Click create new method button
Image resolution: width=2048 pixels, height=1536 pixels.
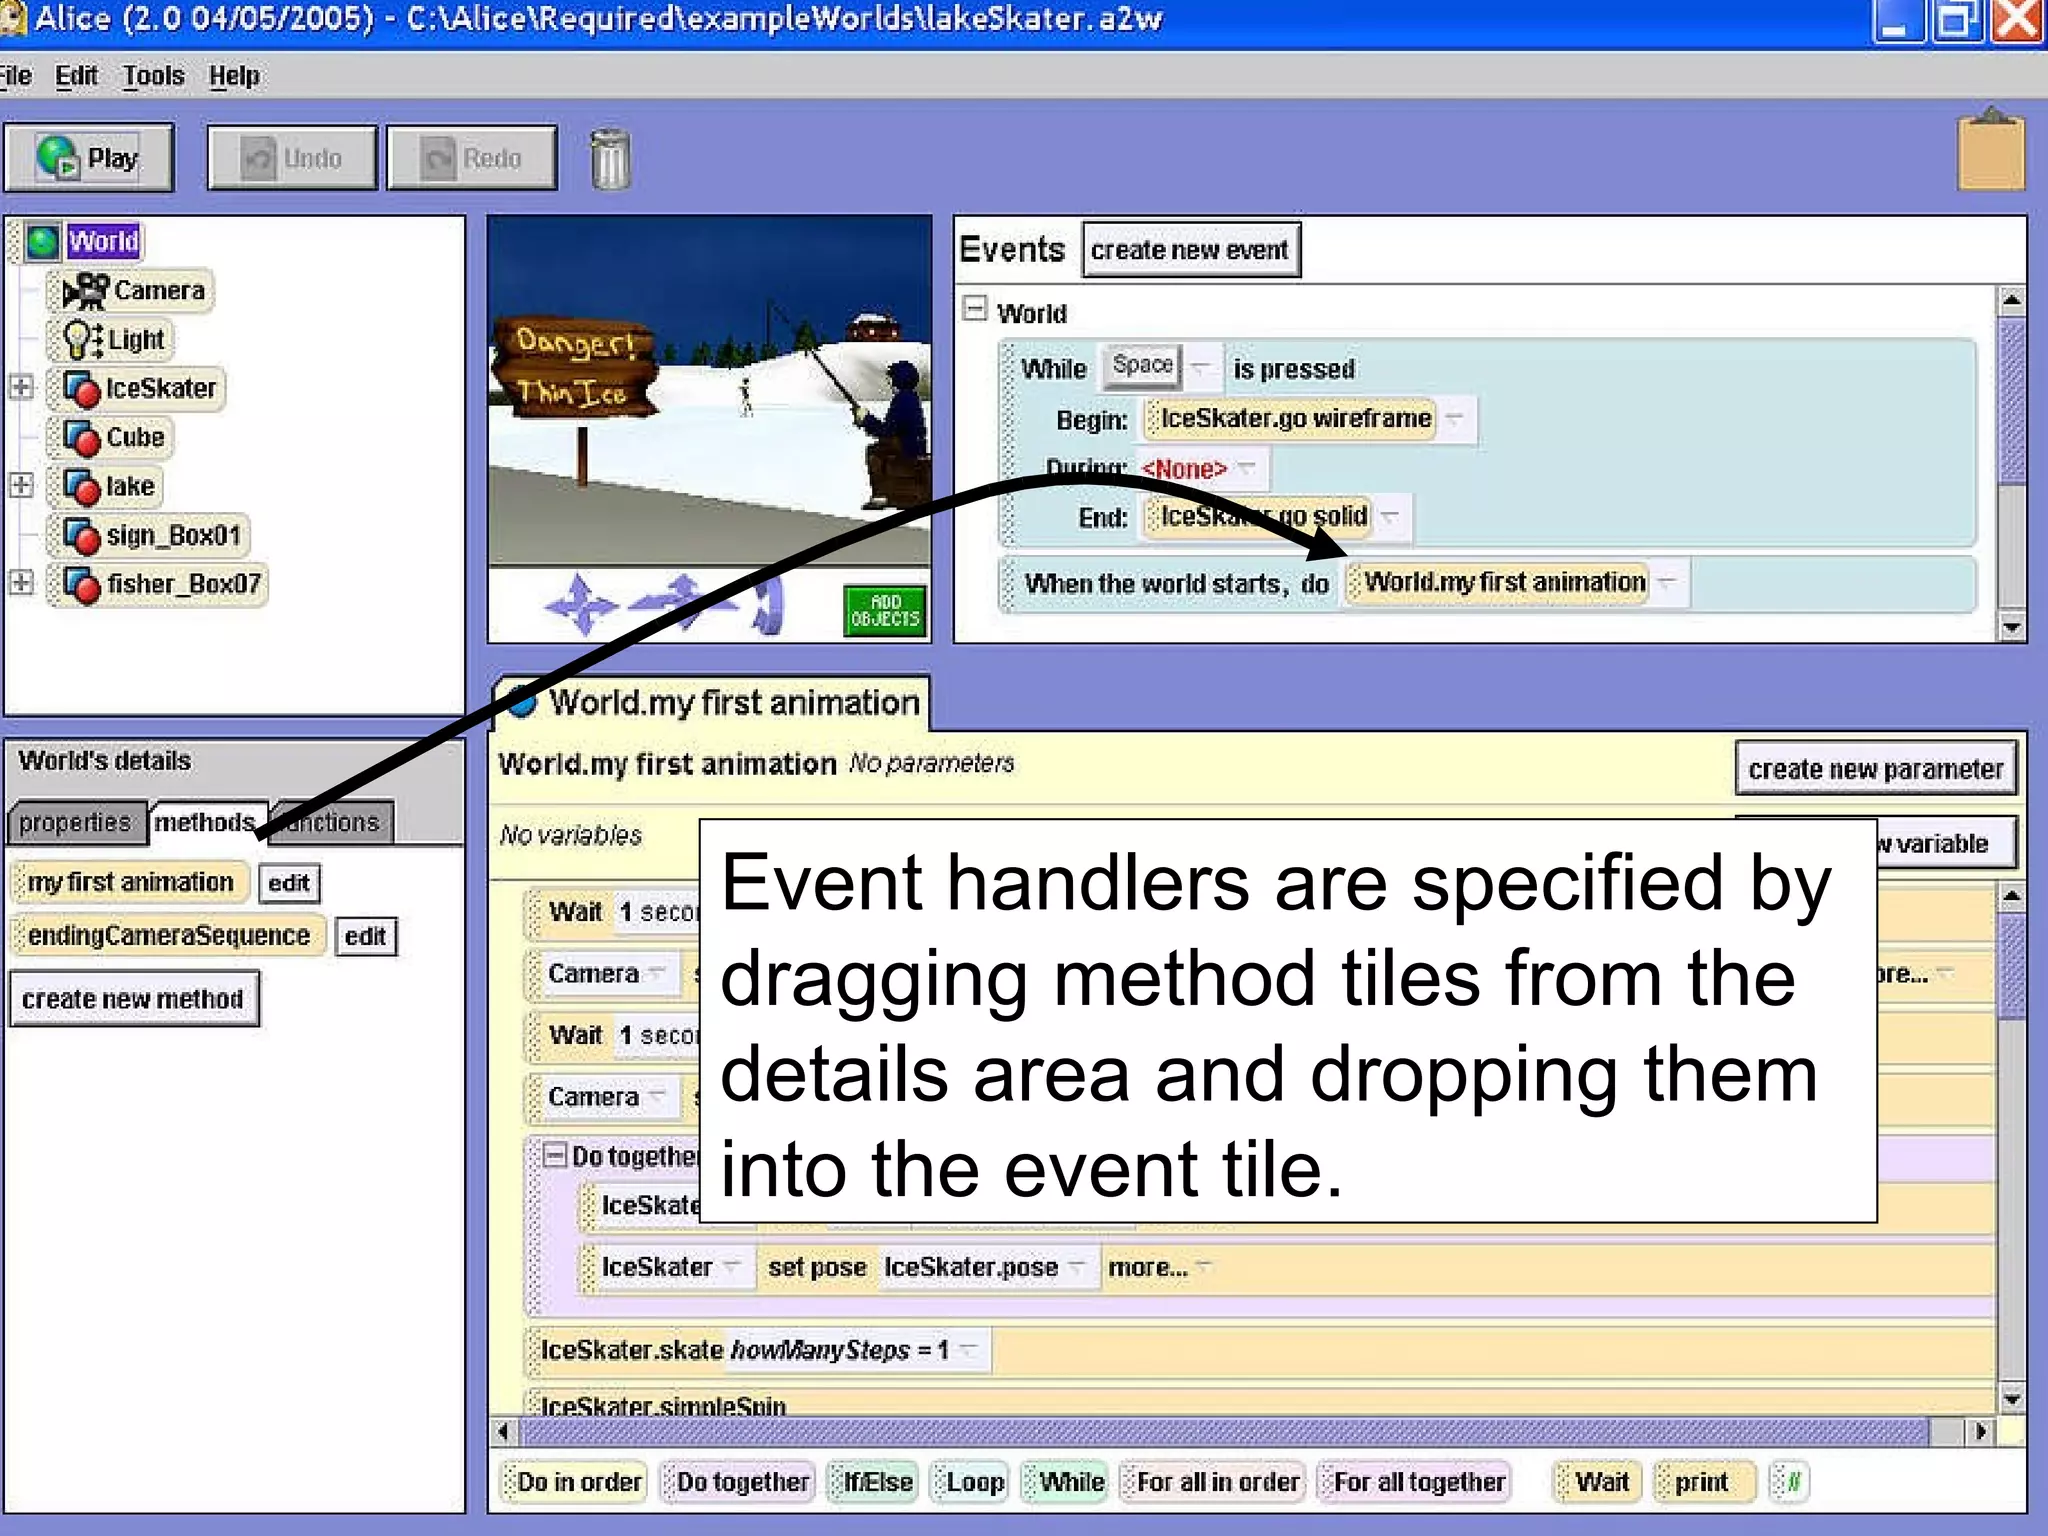click(x=133, y=999)
